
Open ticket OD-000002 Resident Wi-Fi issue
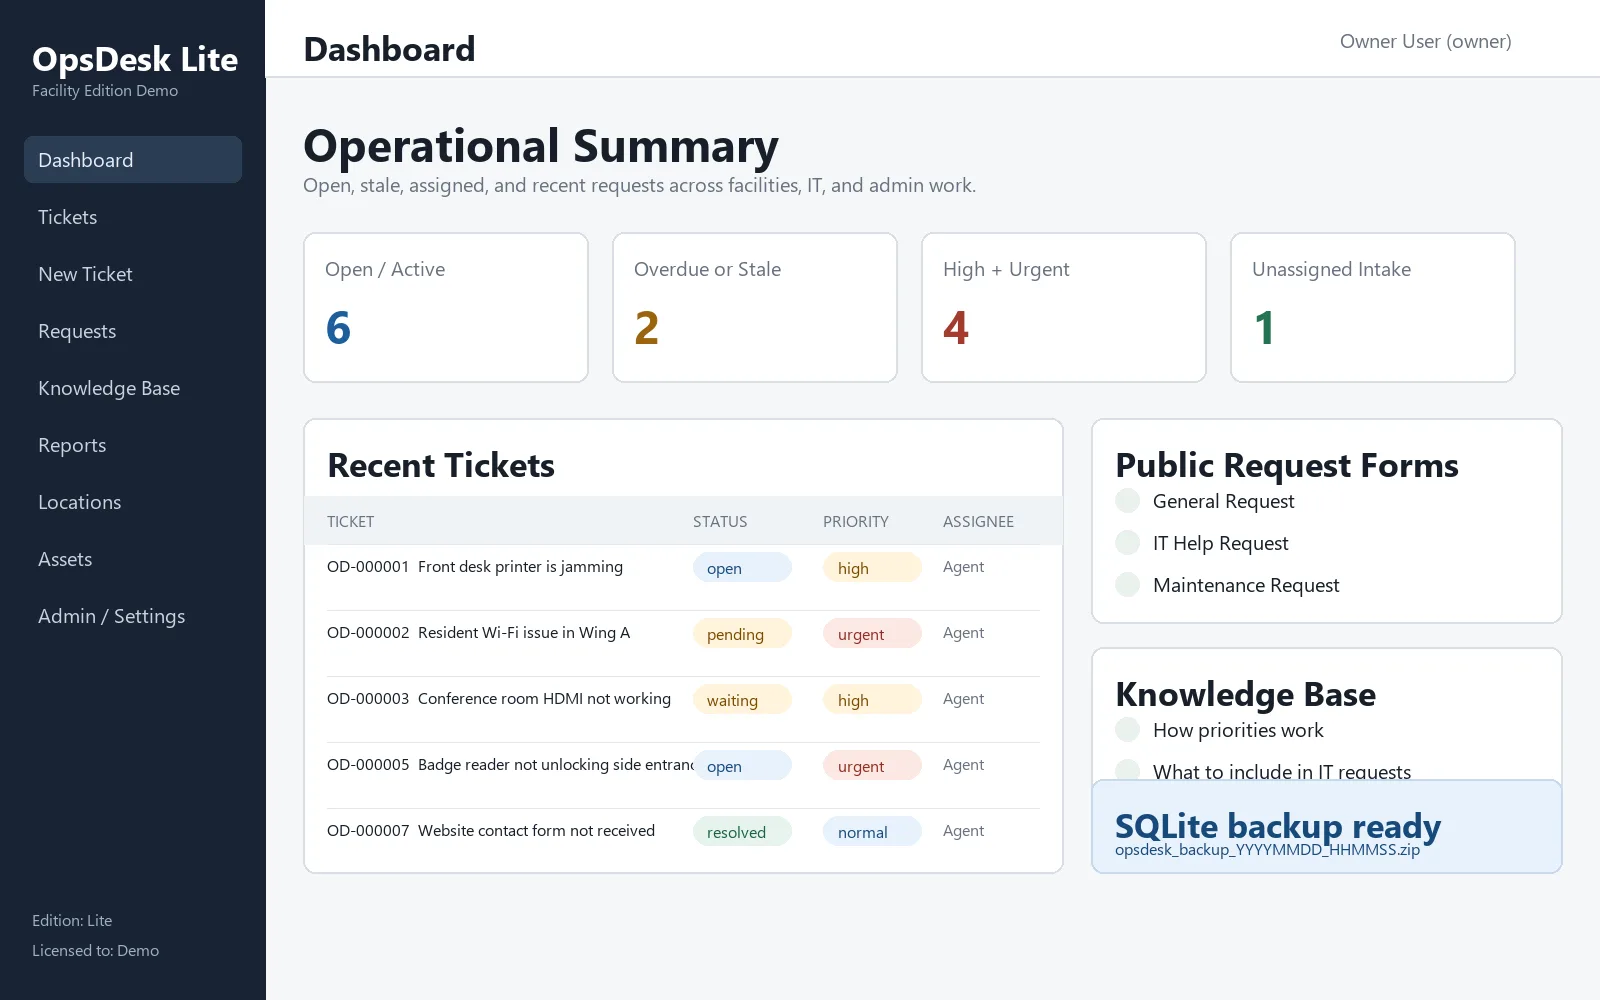pos(478,633)
